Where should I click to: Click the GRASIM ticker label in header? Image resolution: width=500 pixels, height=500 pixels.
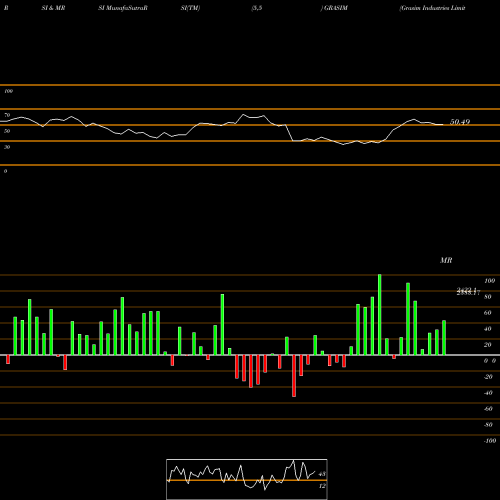point(336,8)
